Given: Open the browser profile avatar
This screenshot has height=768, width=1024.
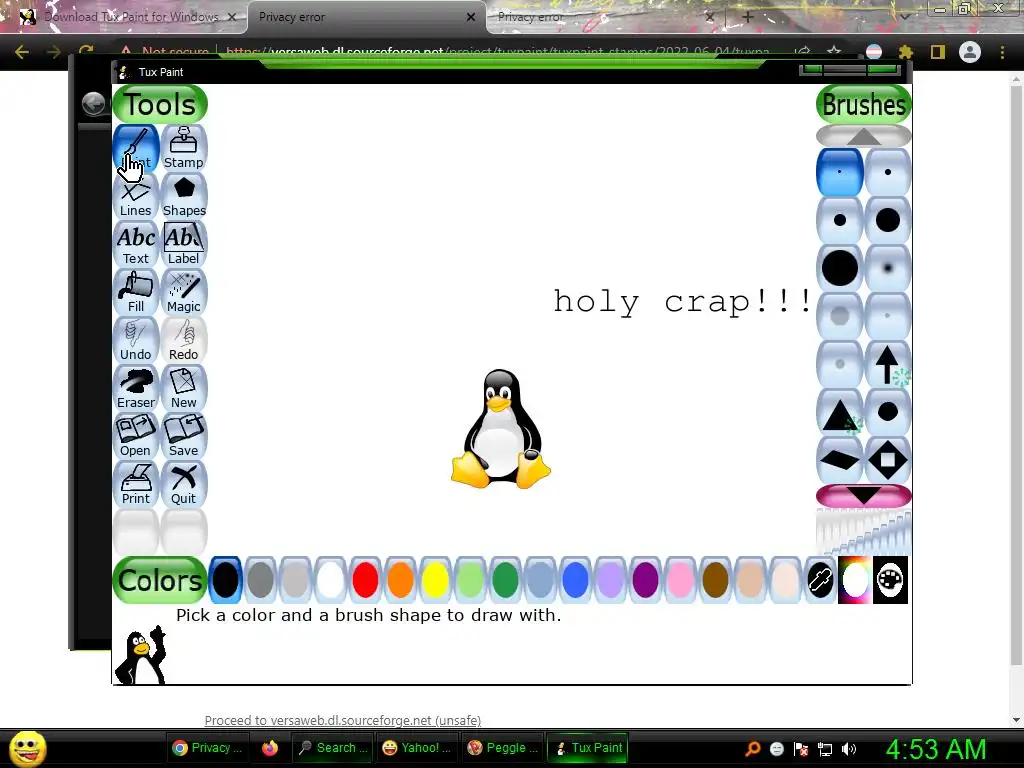Looking at the screenshot, I should point(970,52).
